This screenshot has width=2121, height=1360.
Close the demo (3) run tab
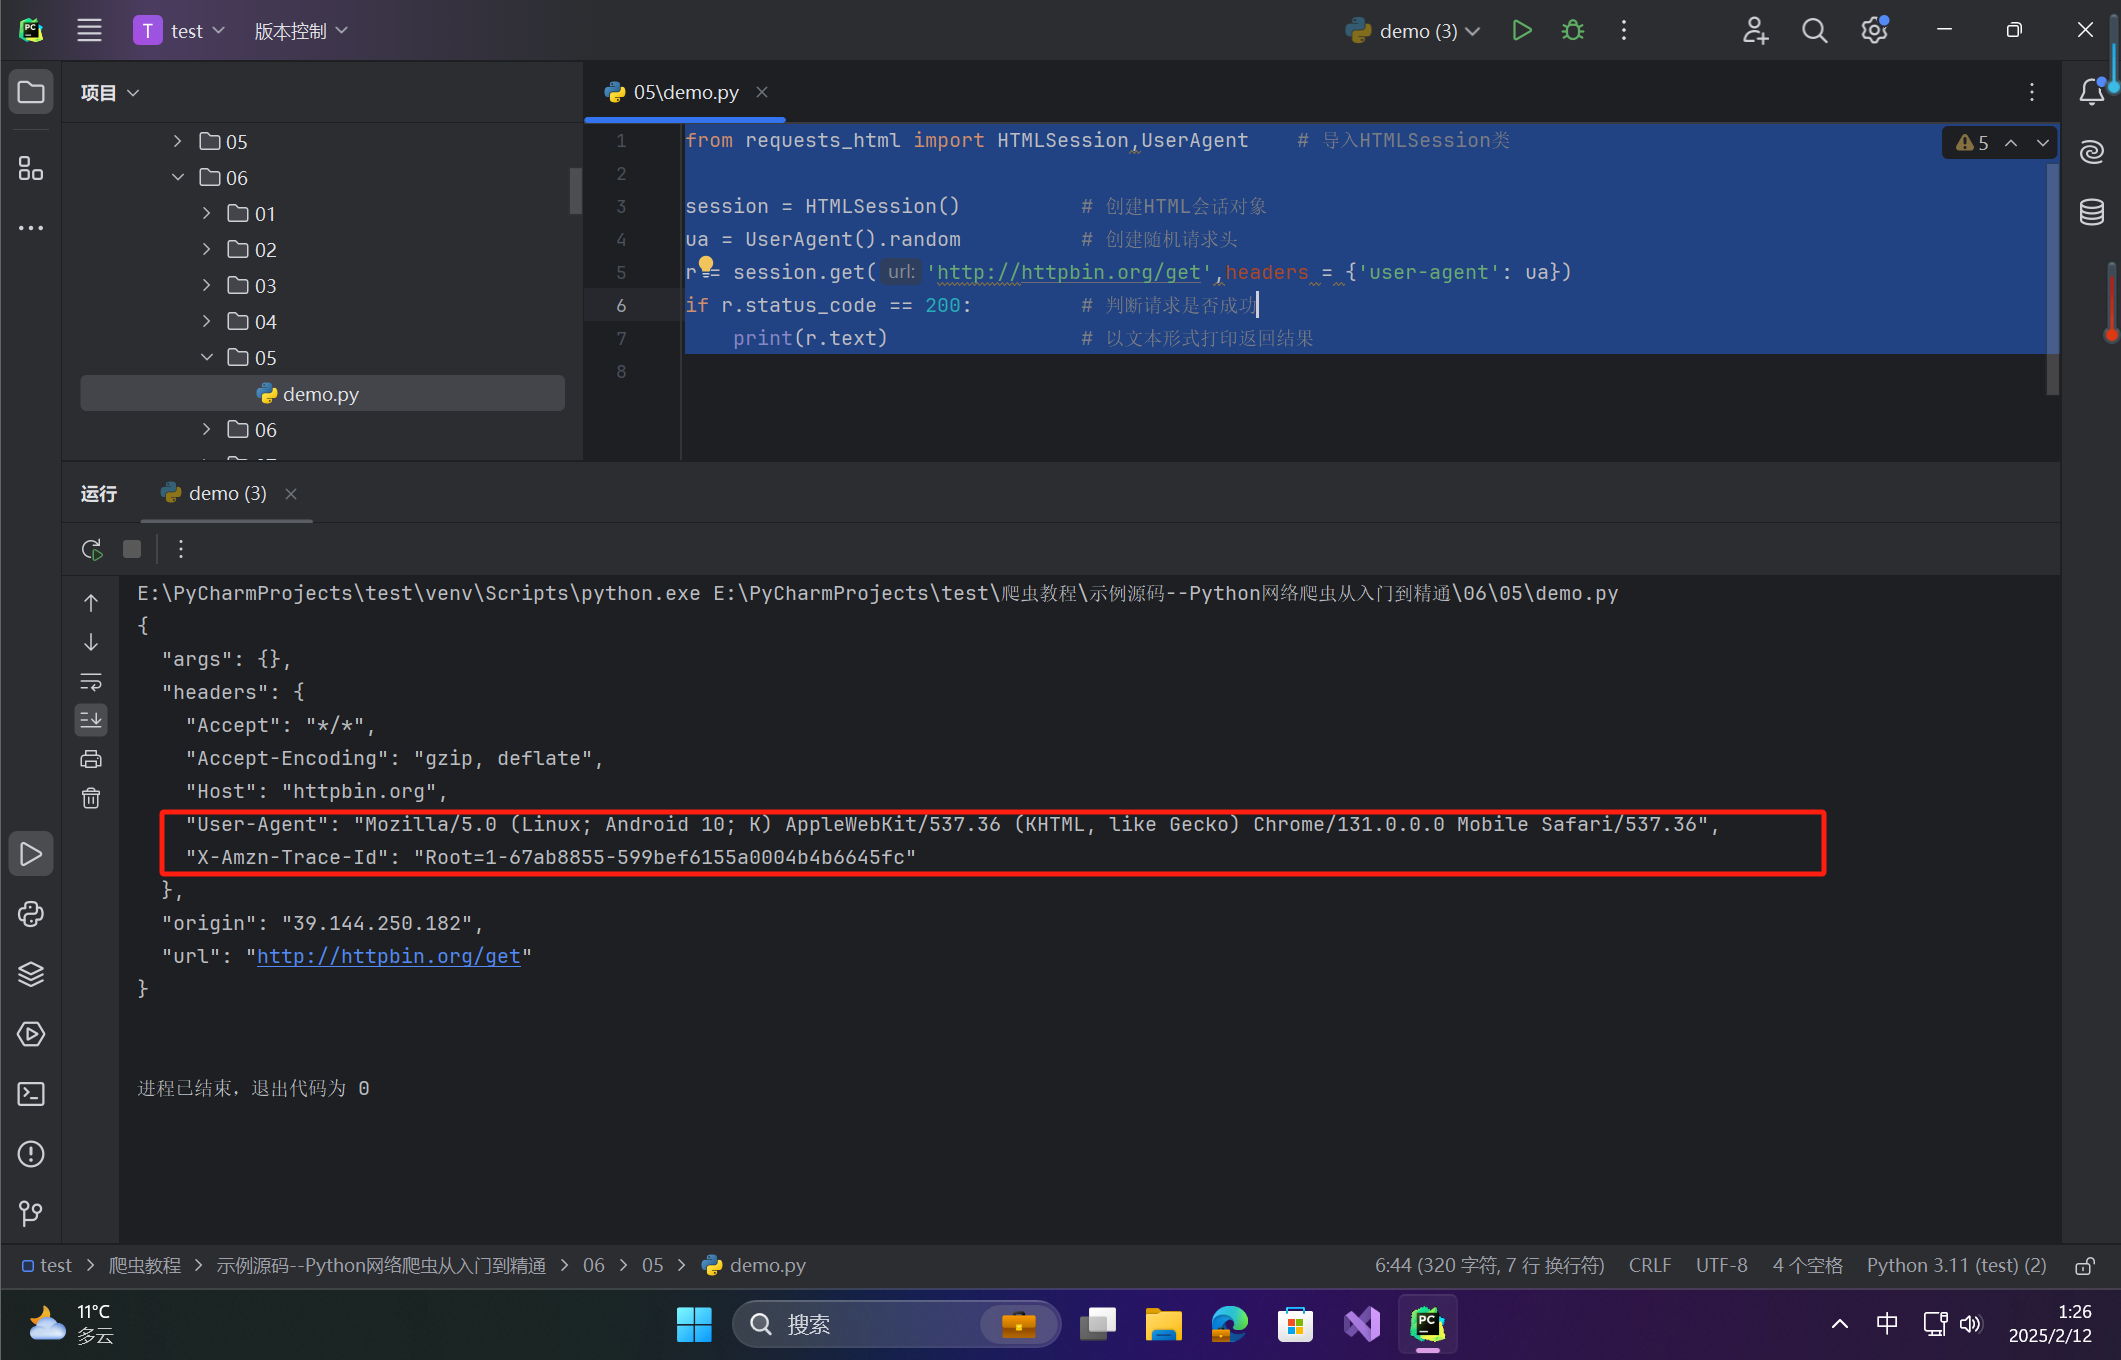(291, 494)
